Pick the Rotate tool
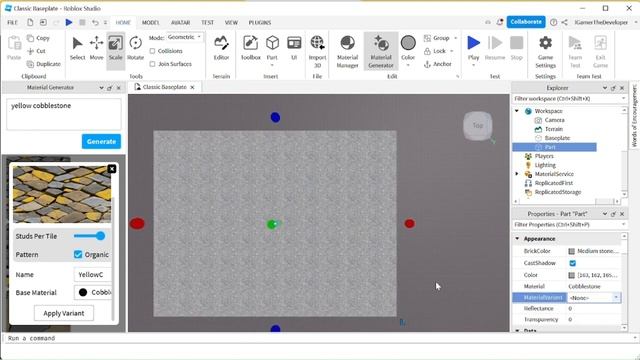This screenshot has width=640, height=360. 136,48
